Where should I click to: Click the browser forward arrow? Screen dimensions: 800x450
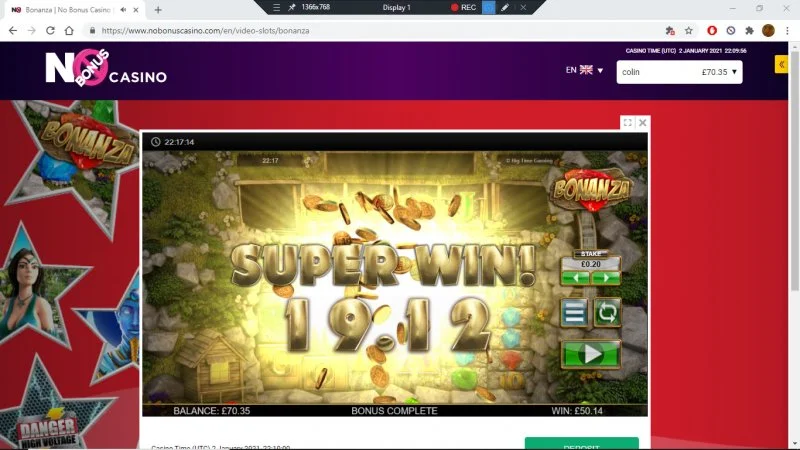coord(32,31)
